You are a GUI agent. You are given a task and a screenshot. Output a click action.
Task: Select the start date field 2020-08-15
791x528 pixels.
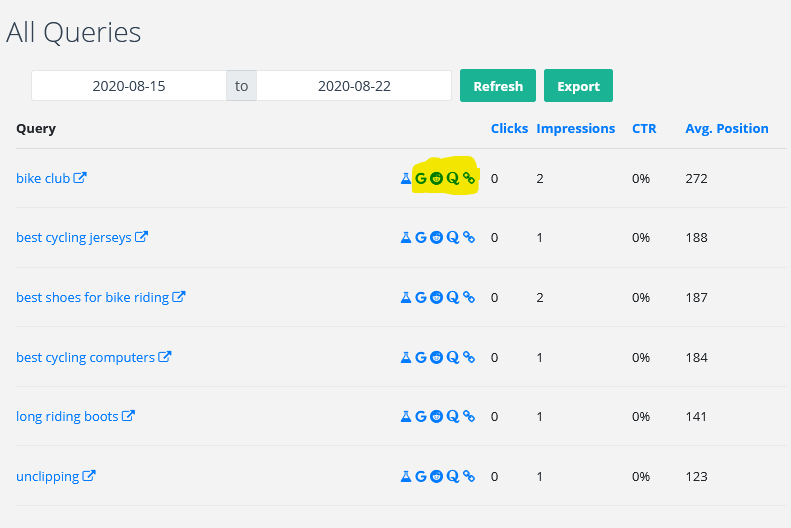click(x=129, y=86)
